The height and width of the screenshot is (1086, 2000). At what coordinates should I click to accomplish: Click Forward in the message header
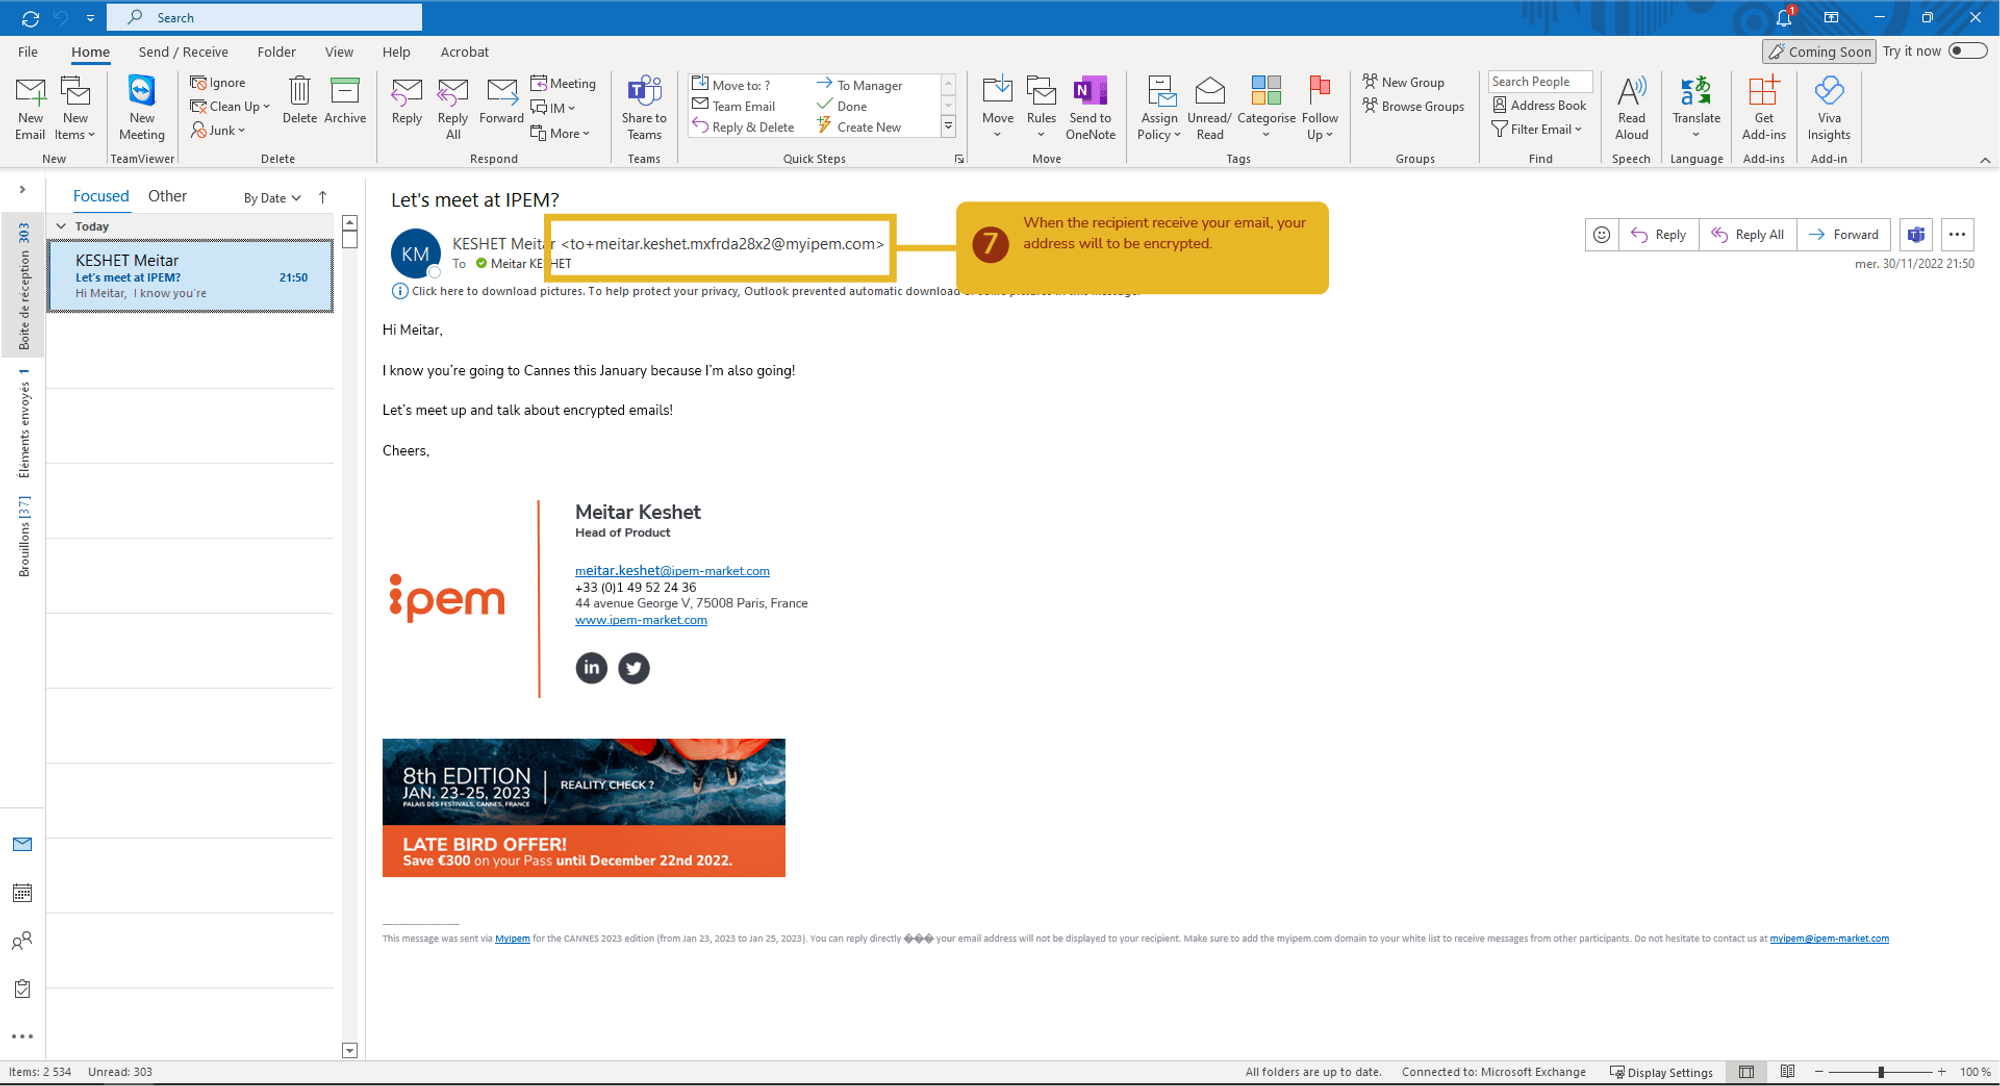tap(1843, 235)
